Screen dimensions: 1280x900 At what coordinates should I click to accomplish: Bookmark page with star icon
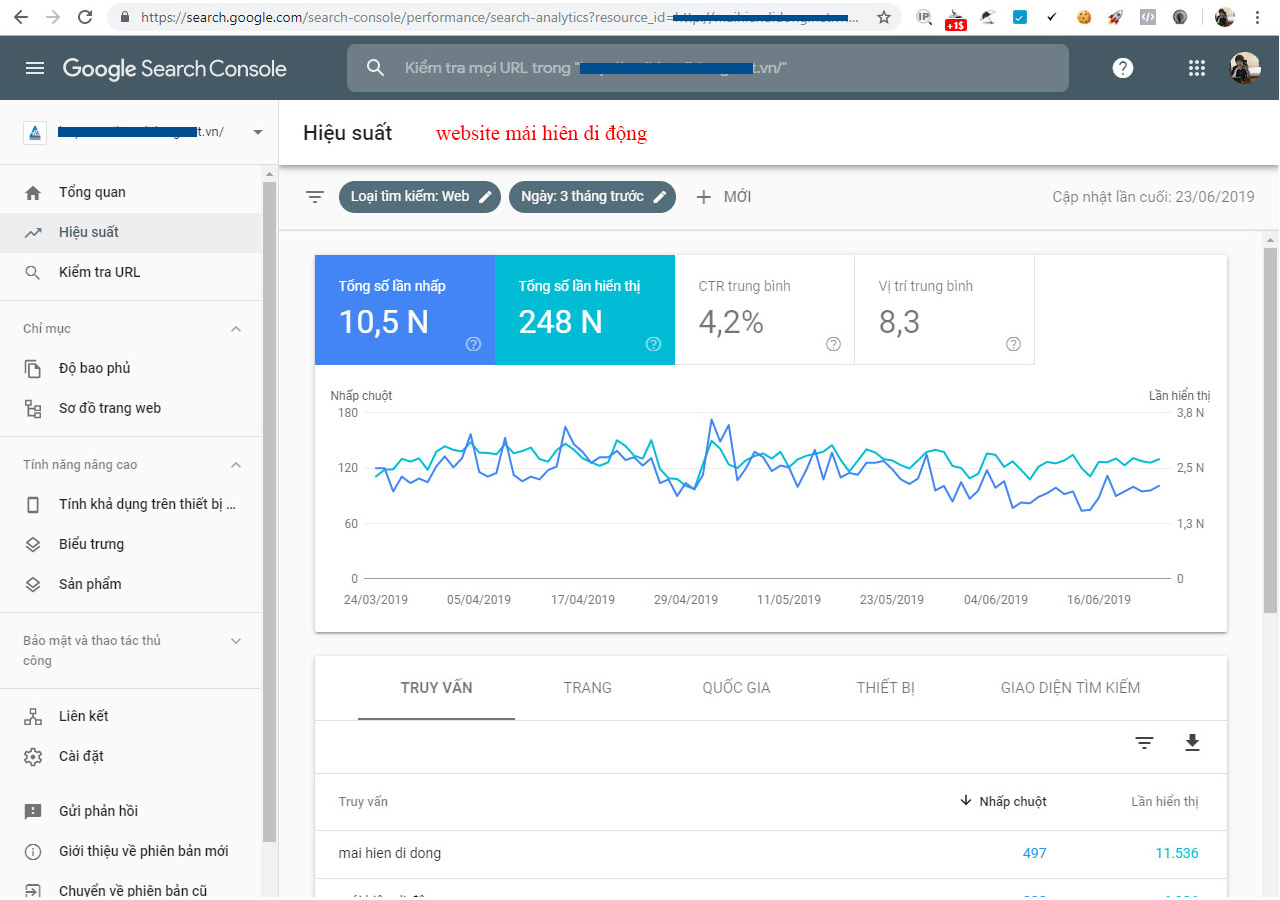(883, 17)
